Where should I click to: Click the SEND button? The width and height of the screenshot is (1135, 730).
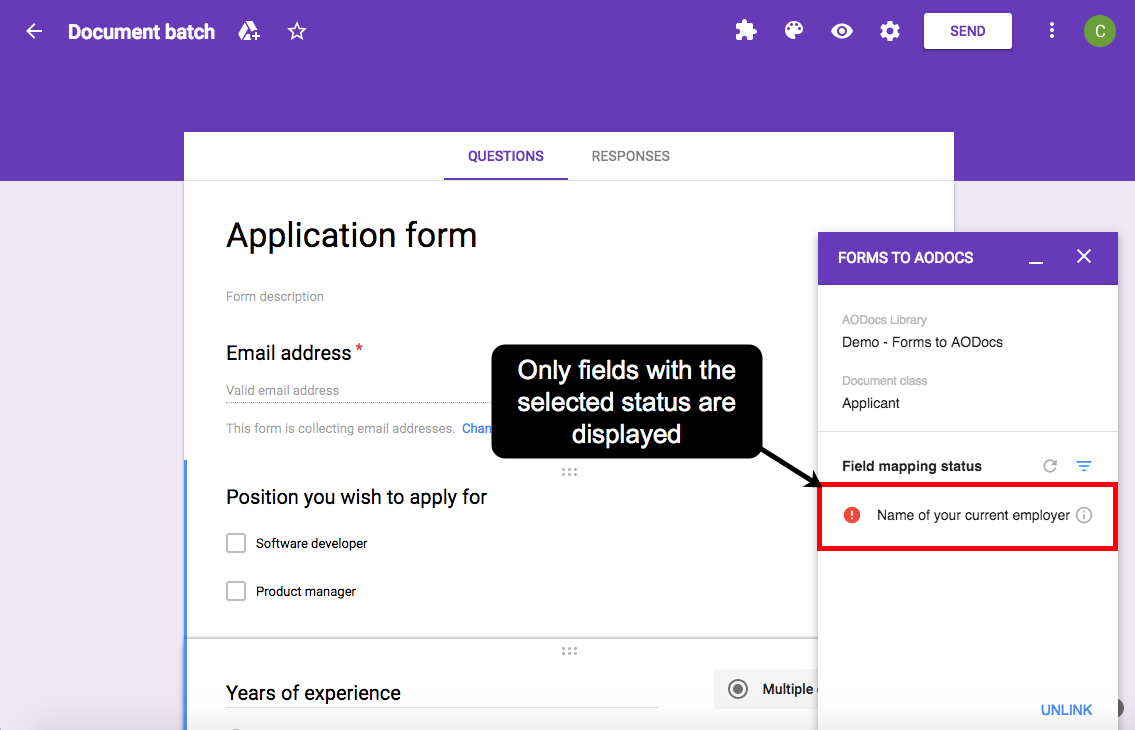point(968,31)
